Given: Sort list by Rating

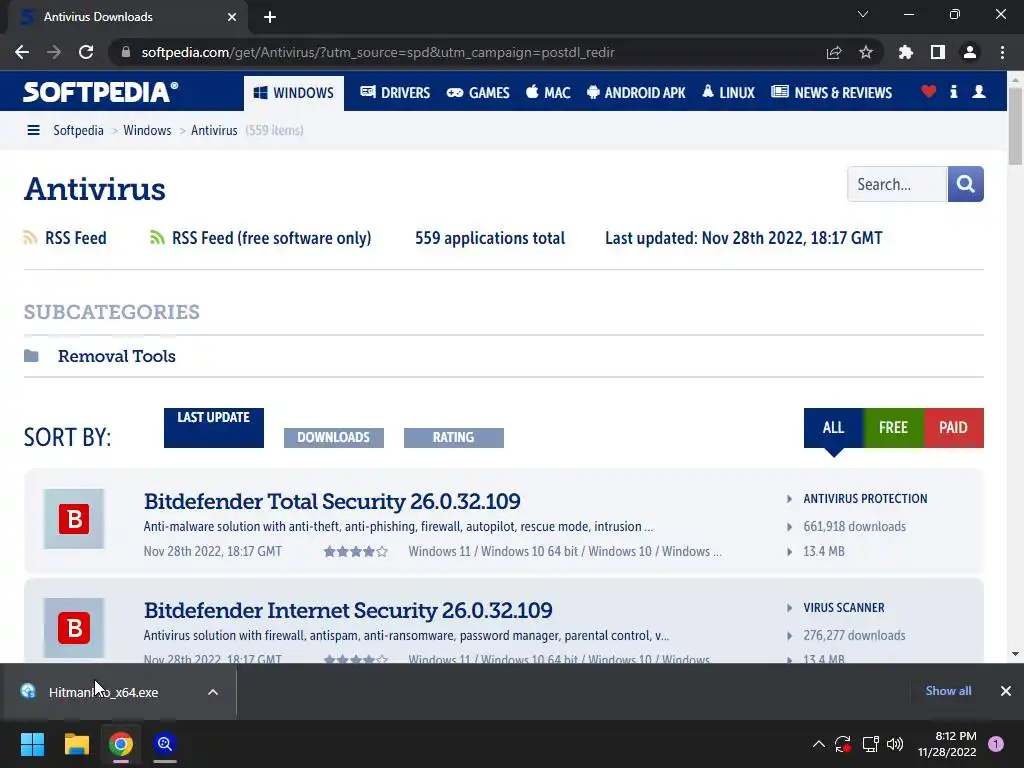Looking at the screenshot, I should pyautogui.click(x=454, y=438).
